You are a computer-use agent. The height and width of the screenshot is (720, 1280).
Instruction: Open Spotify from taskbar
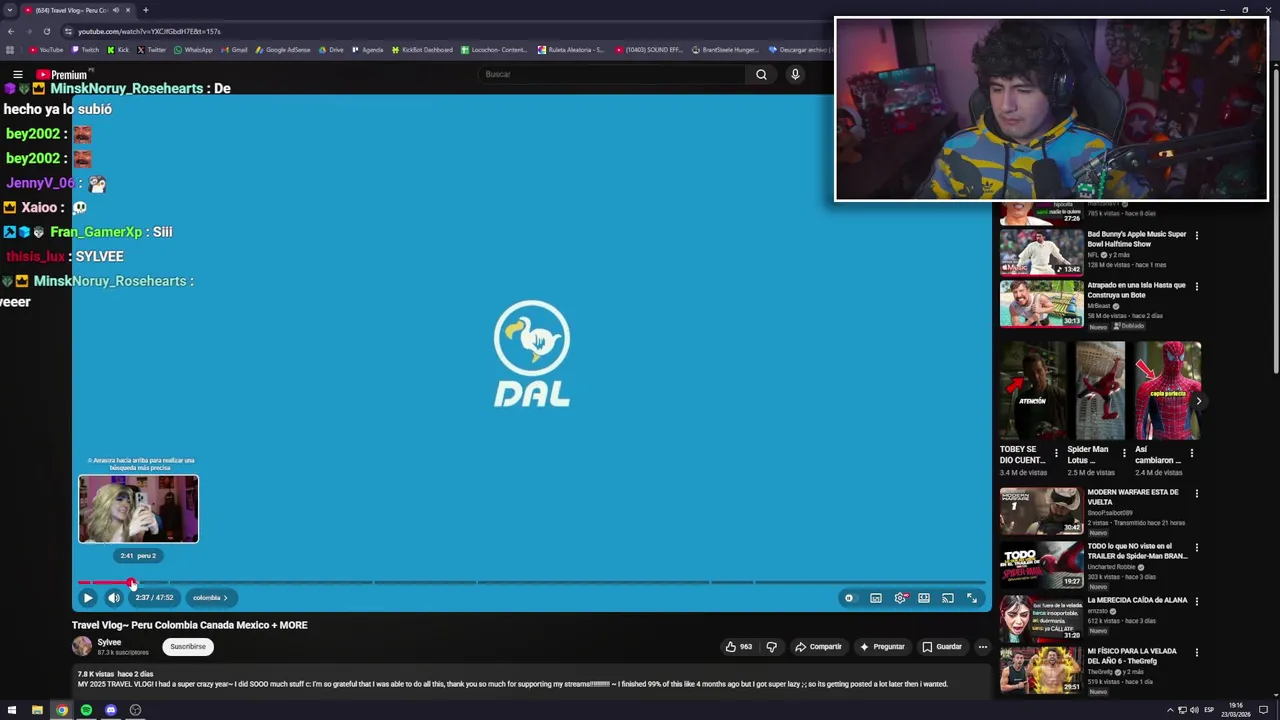(86, 710)
